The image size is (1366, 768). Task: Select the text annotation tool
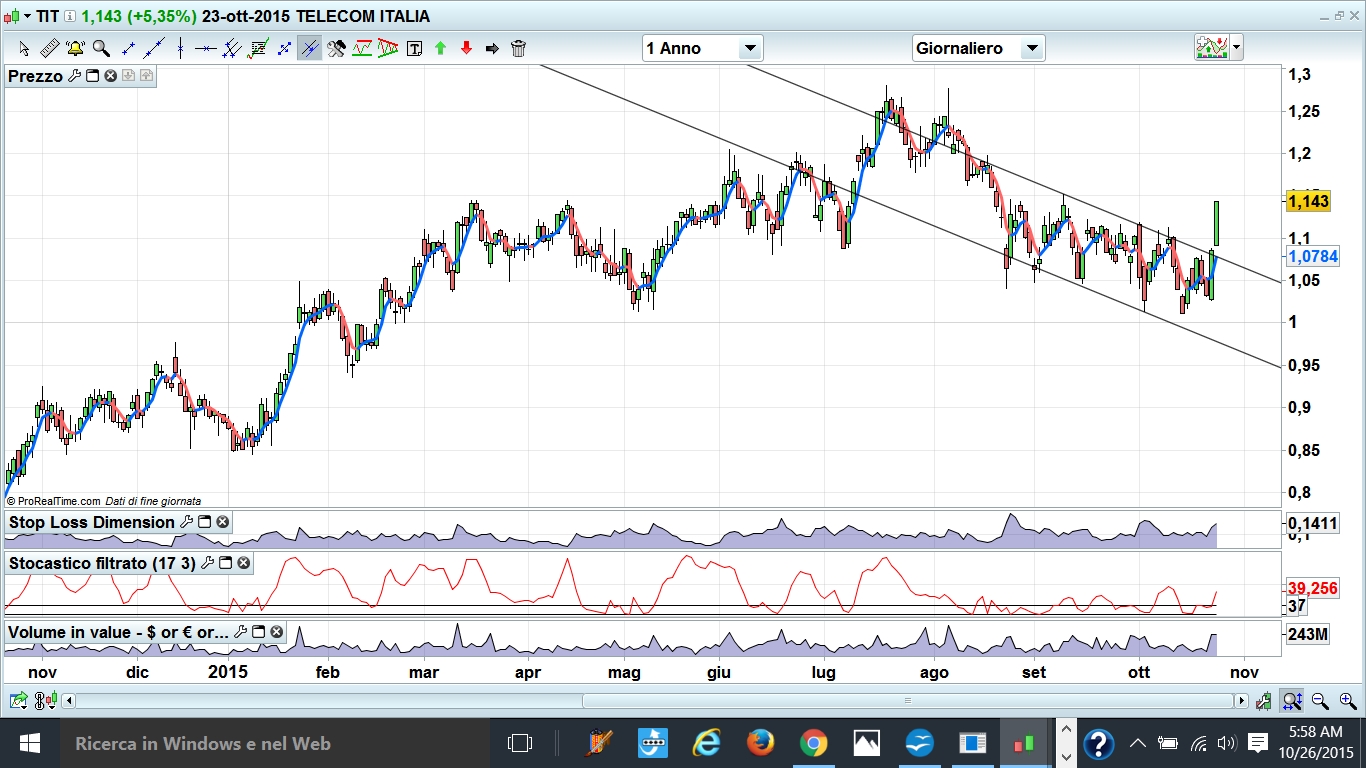point(414,48)
